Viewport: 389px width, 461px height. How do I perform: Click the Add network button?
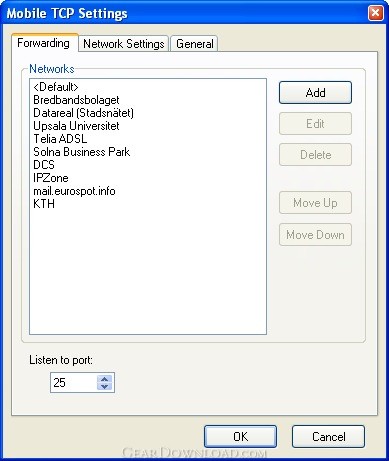[x=315, y=92]
